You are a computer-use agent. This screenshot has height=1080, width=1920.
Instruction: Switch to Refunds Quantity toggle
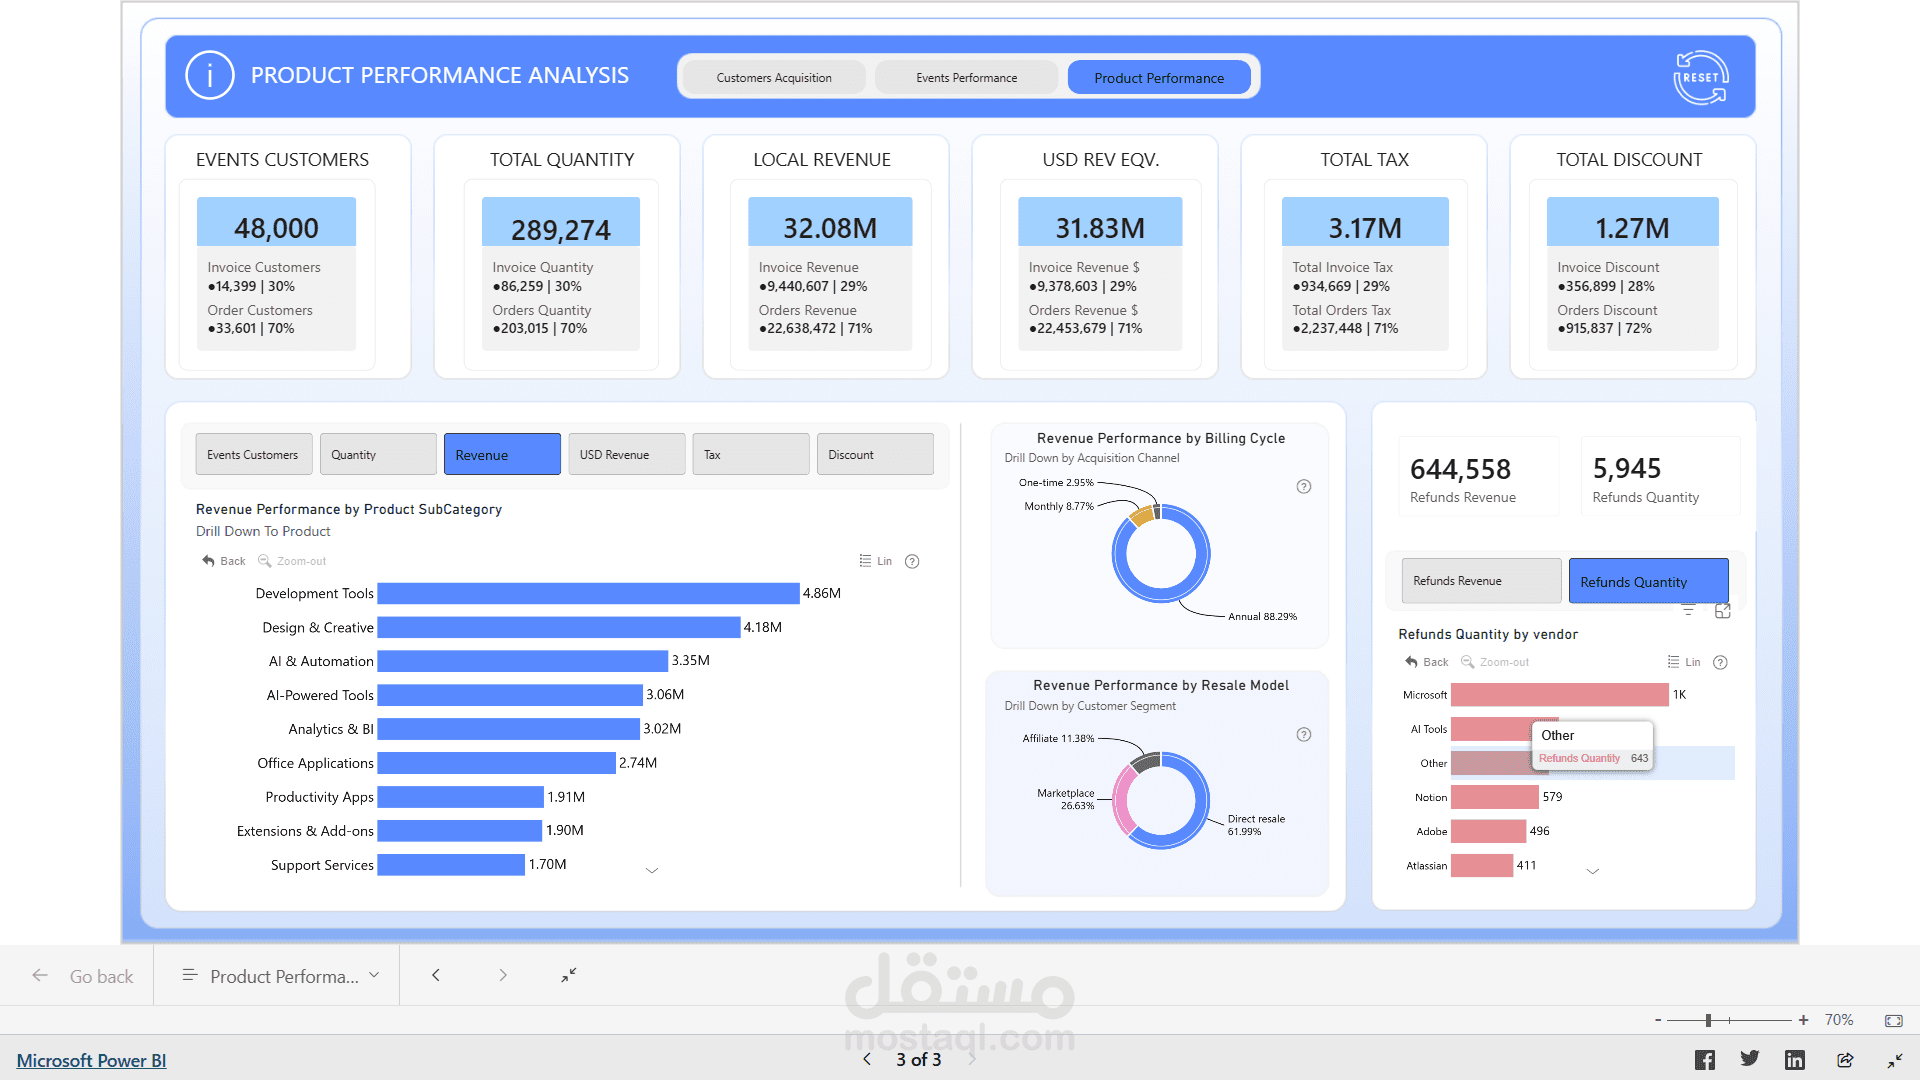[x=1648, y=581]
